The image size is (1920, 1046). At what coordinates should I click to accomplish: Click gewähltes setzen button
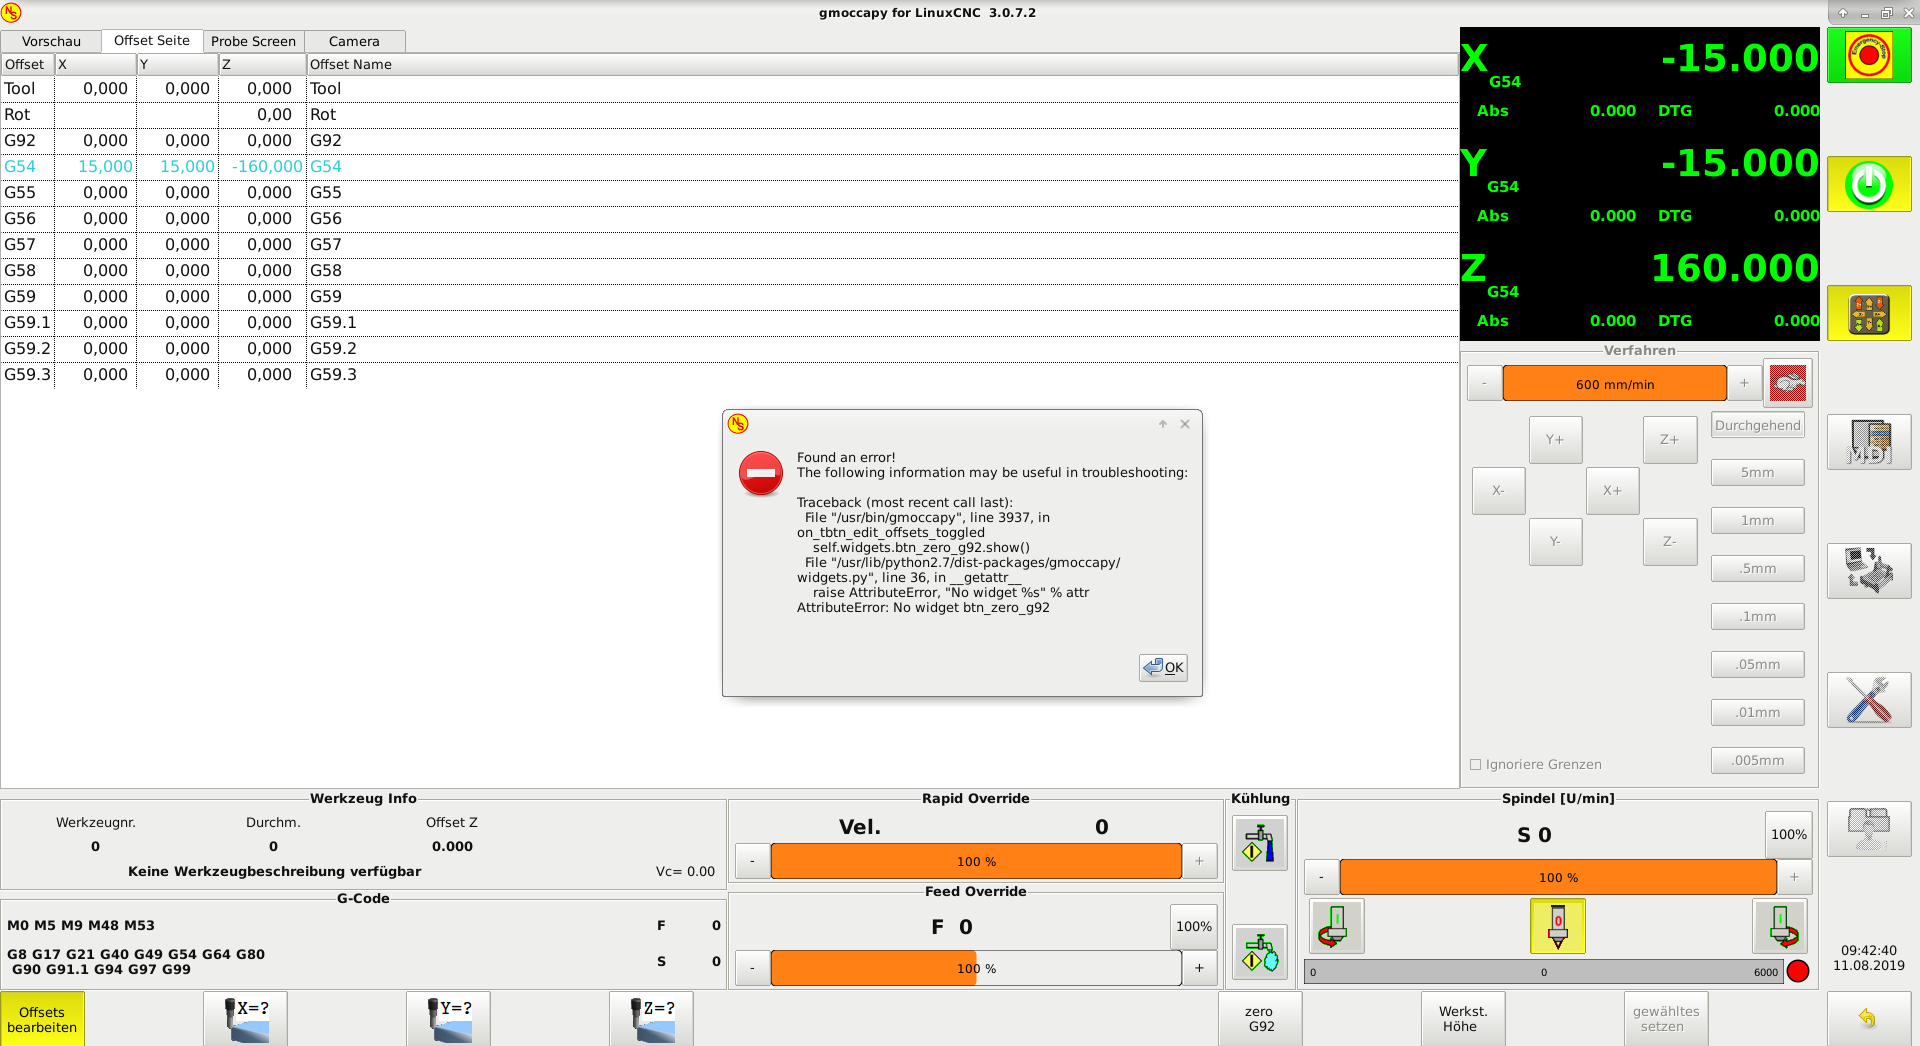(x=1666, y=1019)
